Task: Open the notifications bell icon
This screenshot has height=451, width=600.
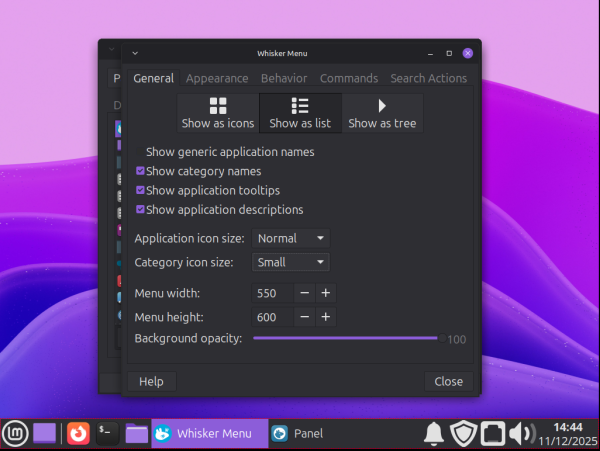Action: pos(434,434)
